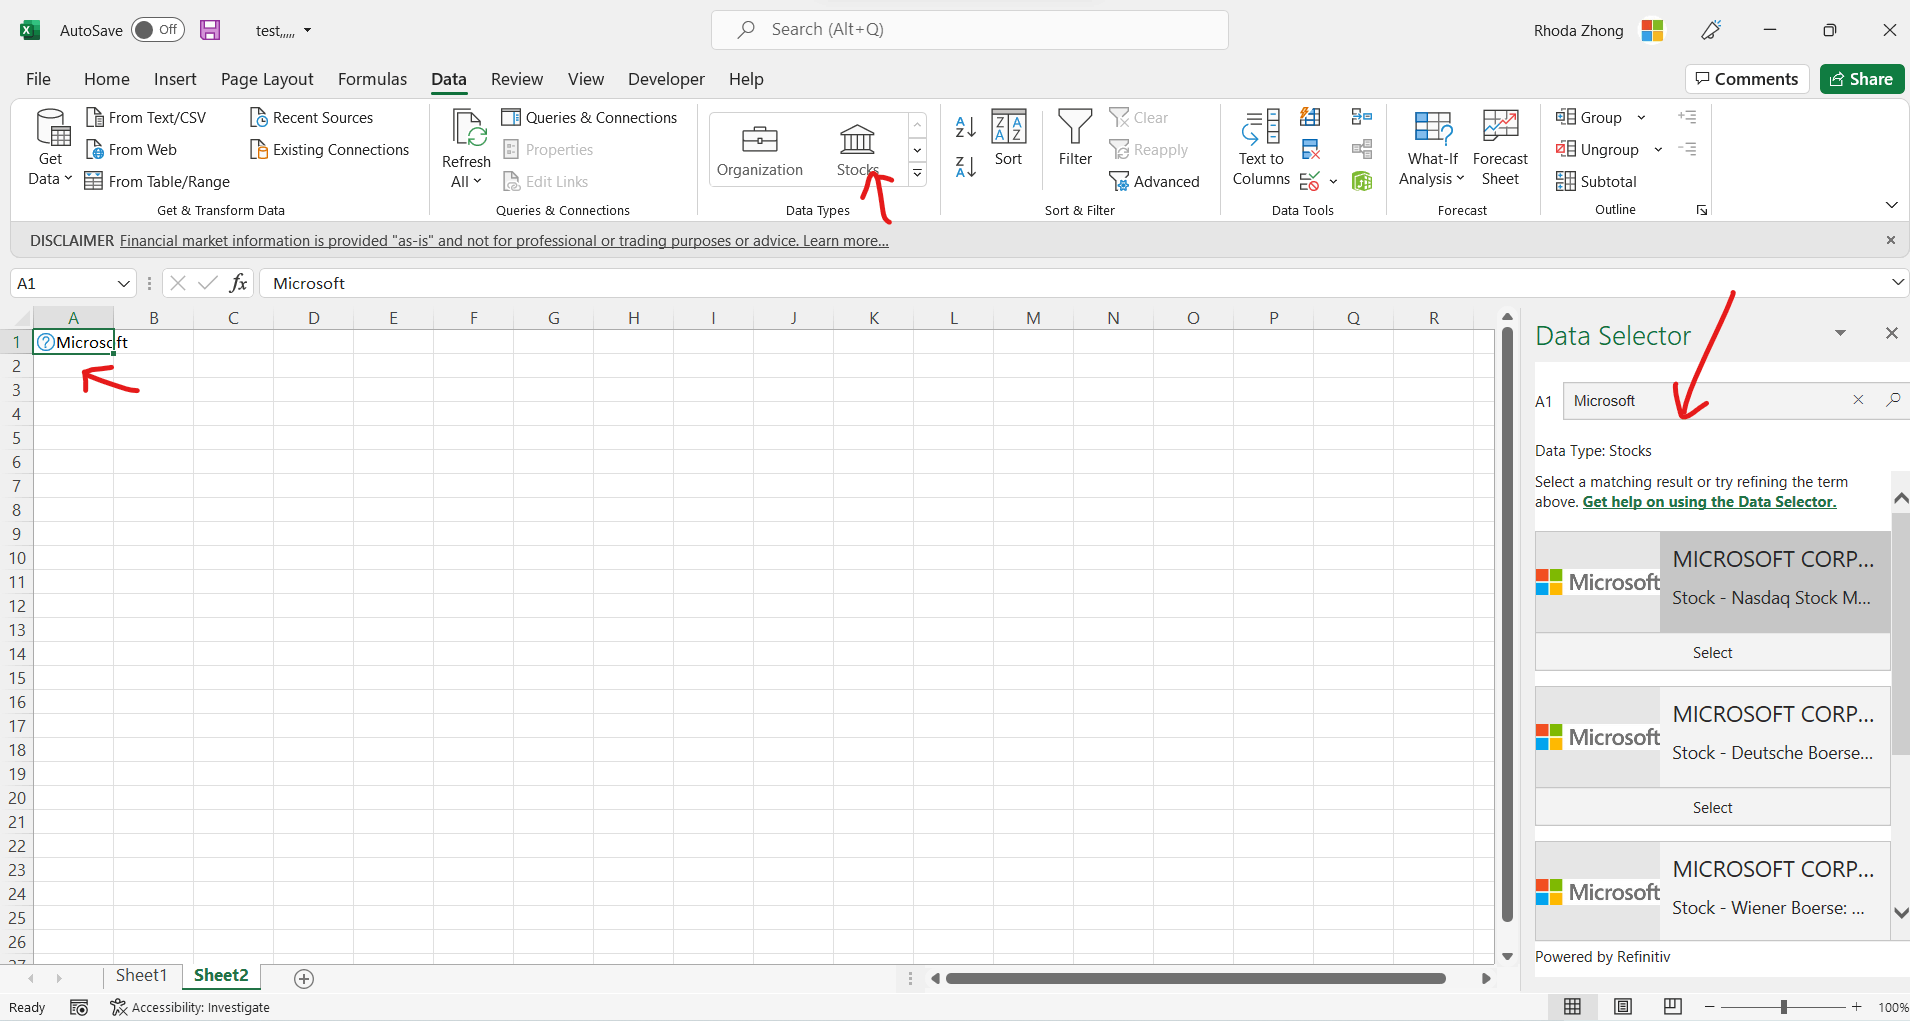Image resolution: width=1910 pixels, height=1021 pixels.
Task: Apply Filter to the selection
Action: 1075,138
